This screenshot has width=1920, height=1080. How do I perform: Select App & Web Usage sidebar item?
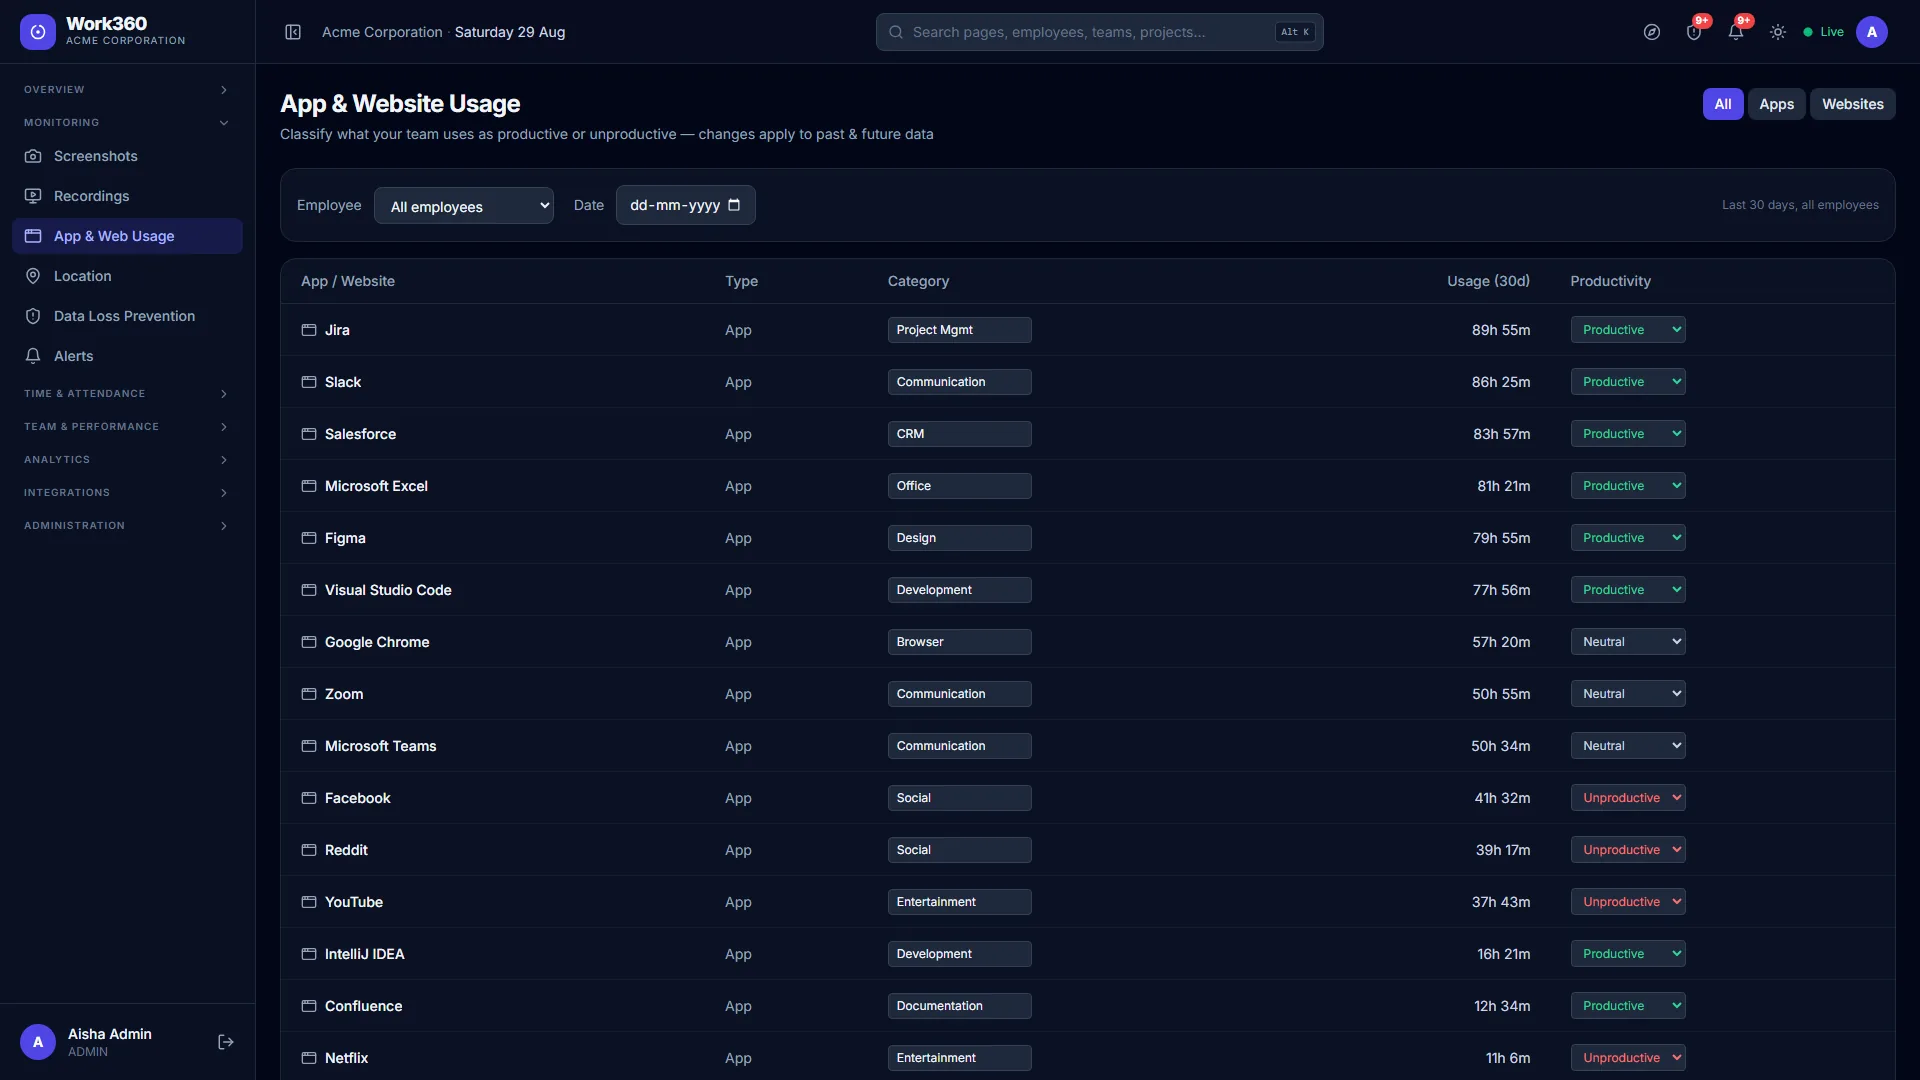(x=127, y=236)
